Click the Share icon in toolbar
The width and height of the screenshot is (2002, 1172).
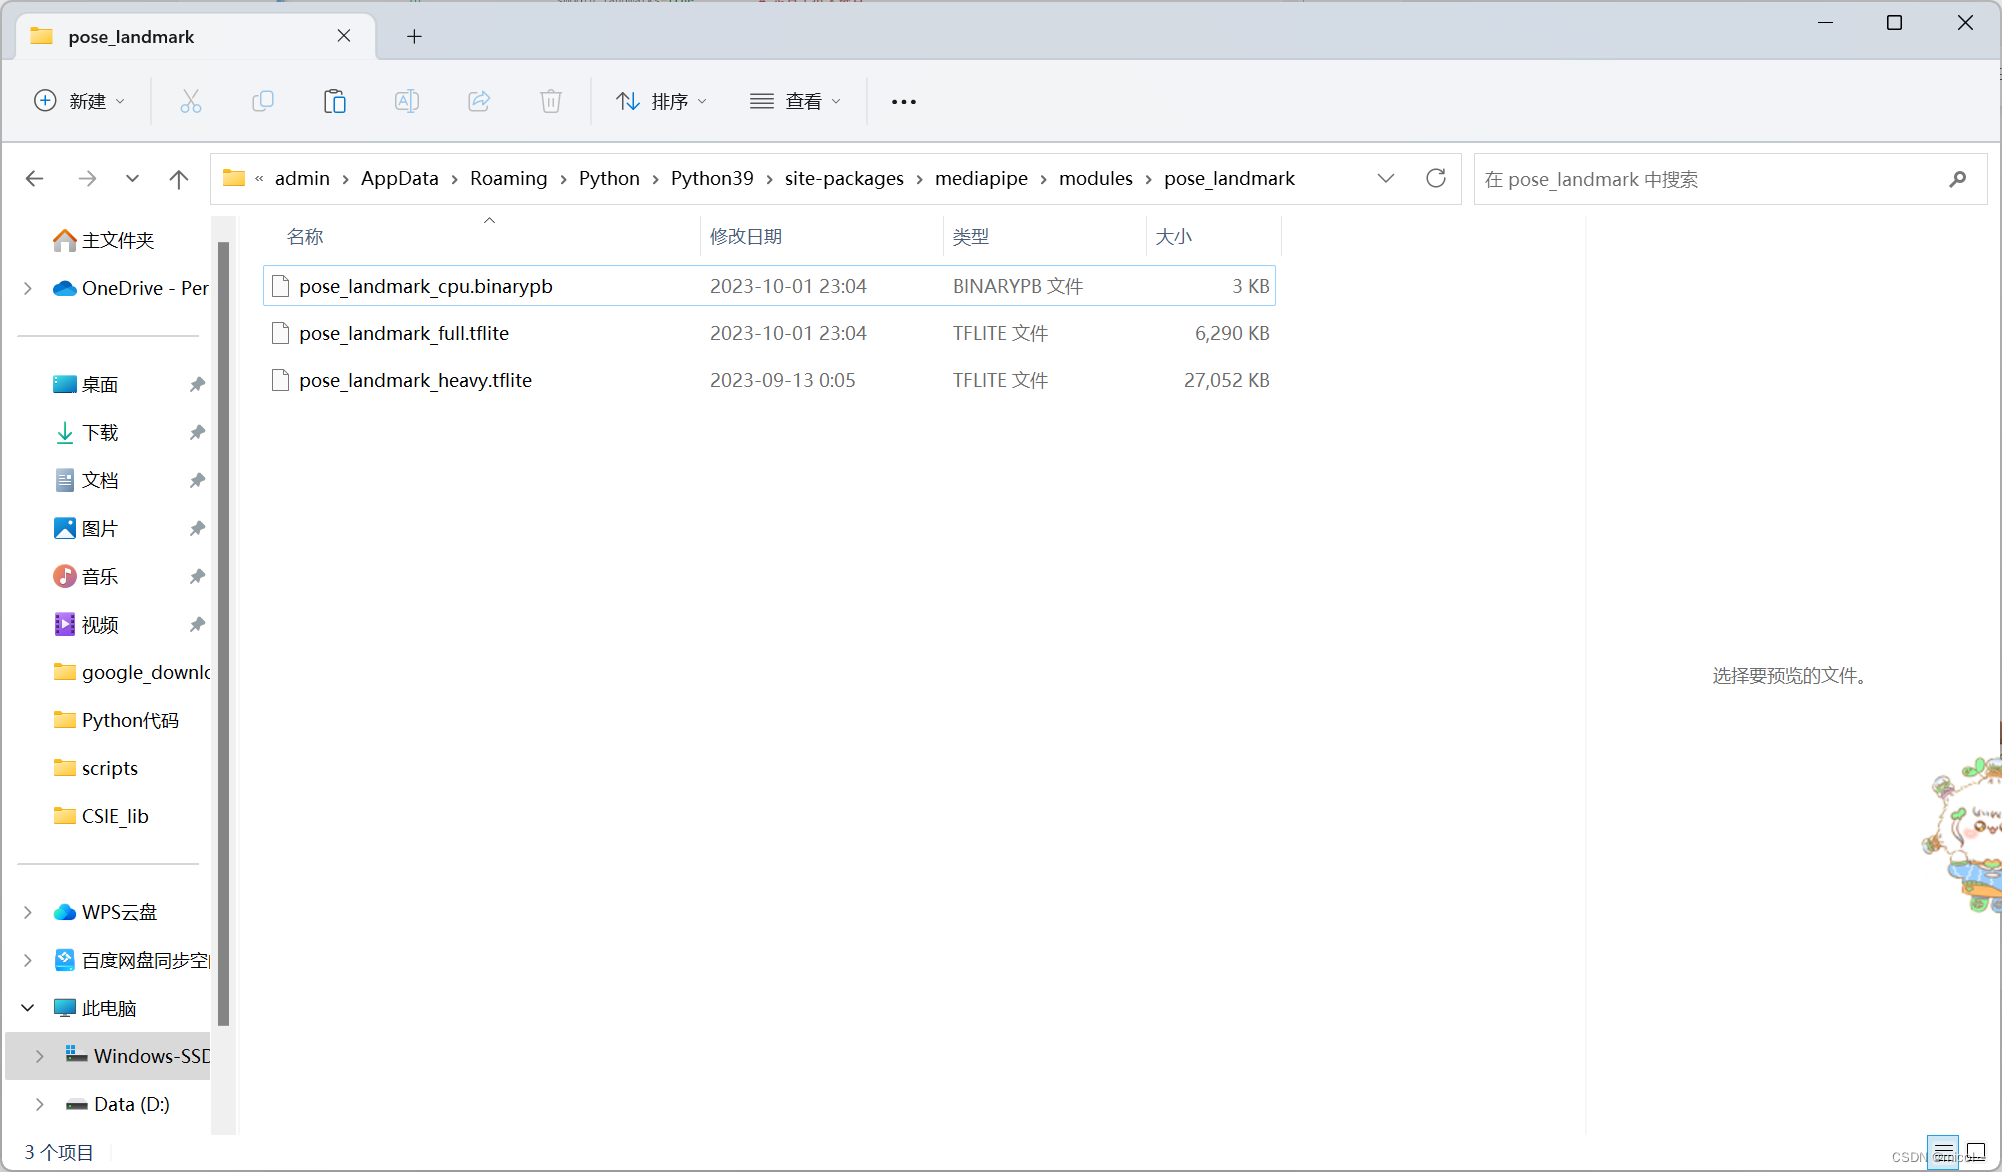(479, 101)
